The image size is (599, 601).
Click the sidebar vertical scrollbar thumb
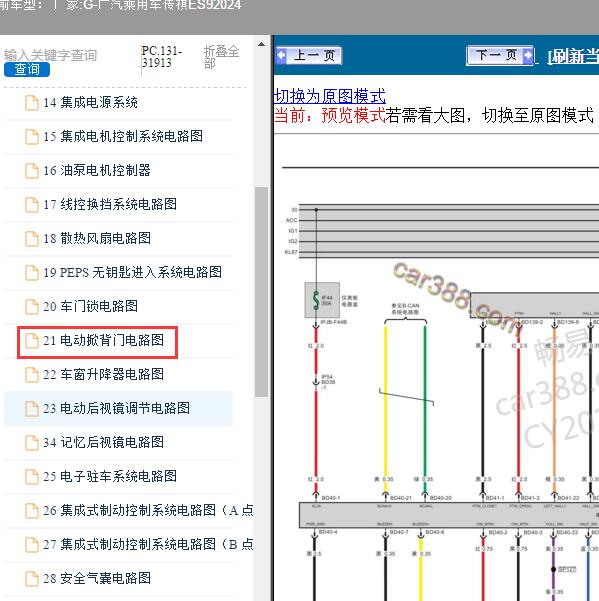tap(261, 292)
